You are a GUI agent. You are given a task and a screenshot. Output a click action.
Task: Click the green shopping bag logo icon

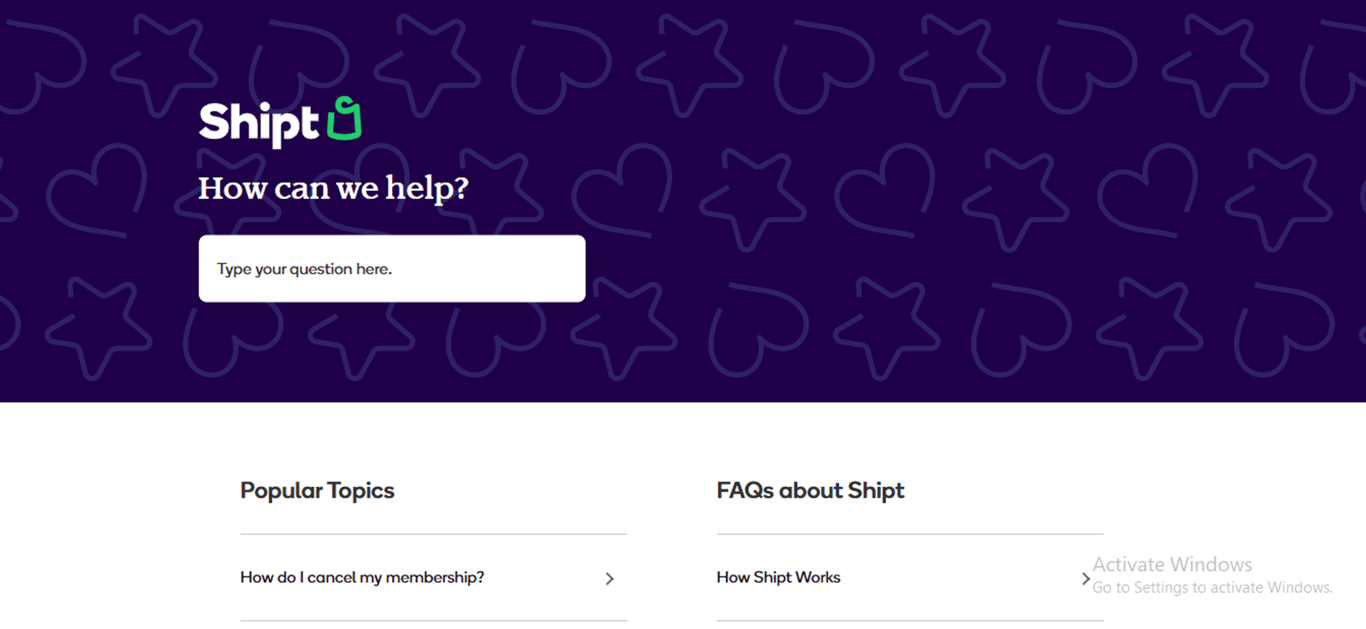343,120
